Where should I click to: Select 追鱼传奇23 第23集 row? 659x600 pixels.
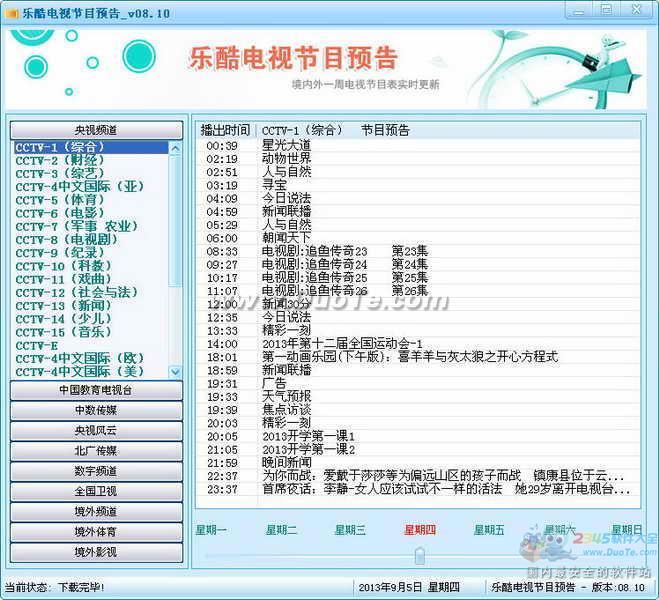pos(418,251)
